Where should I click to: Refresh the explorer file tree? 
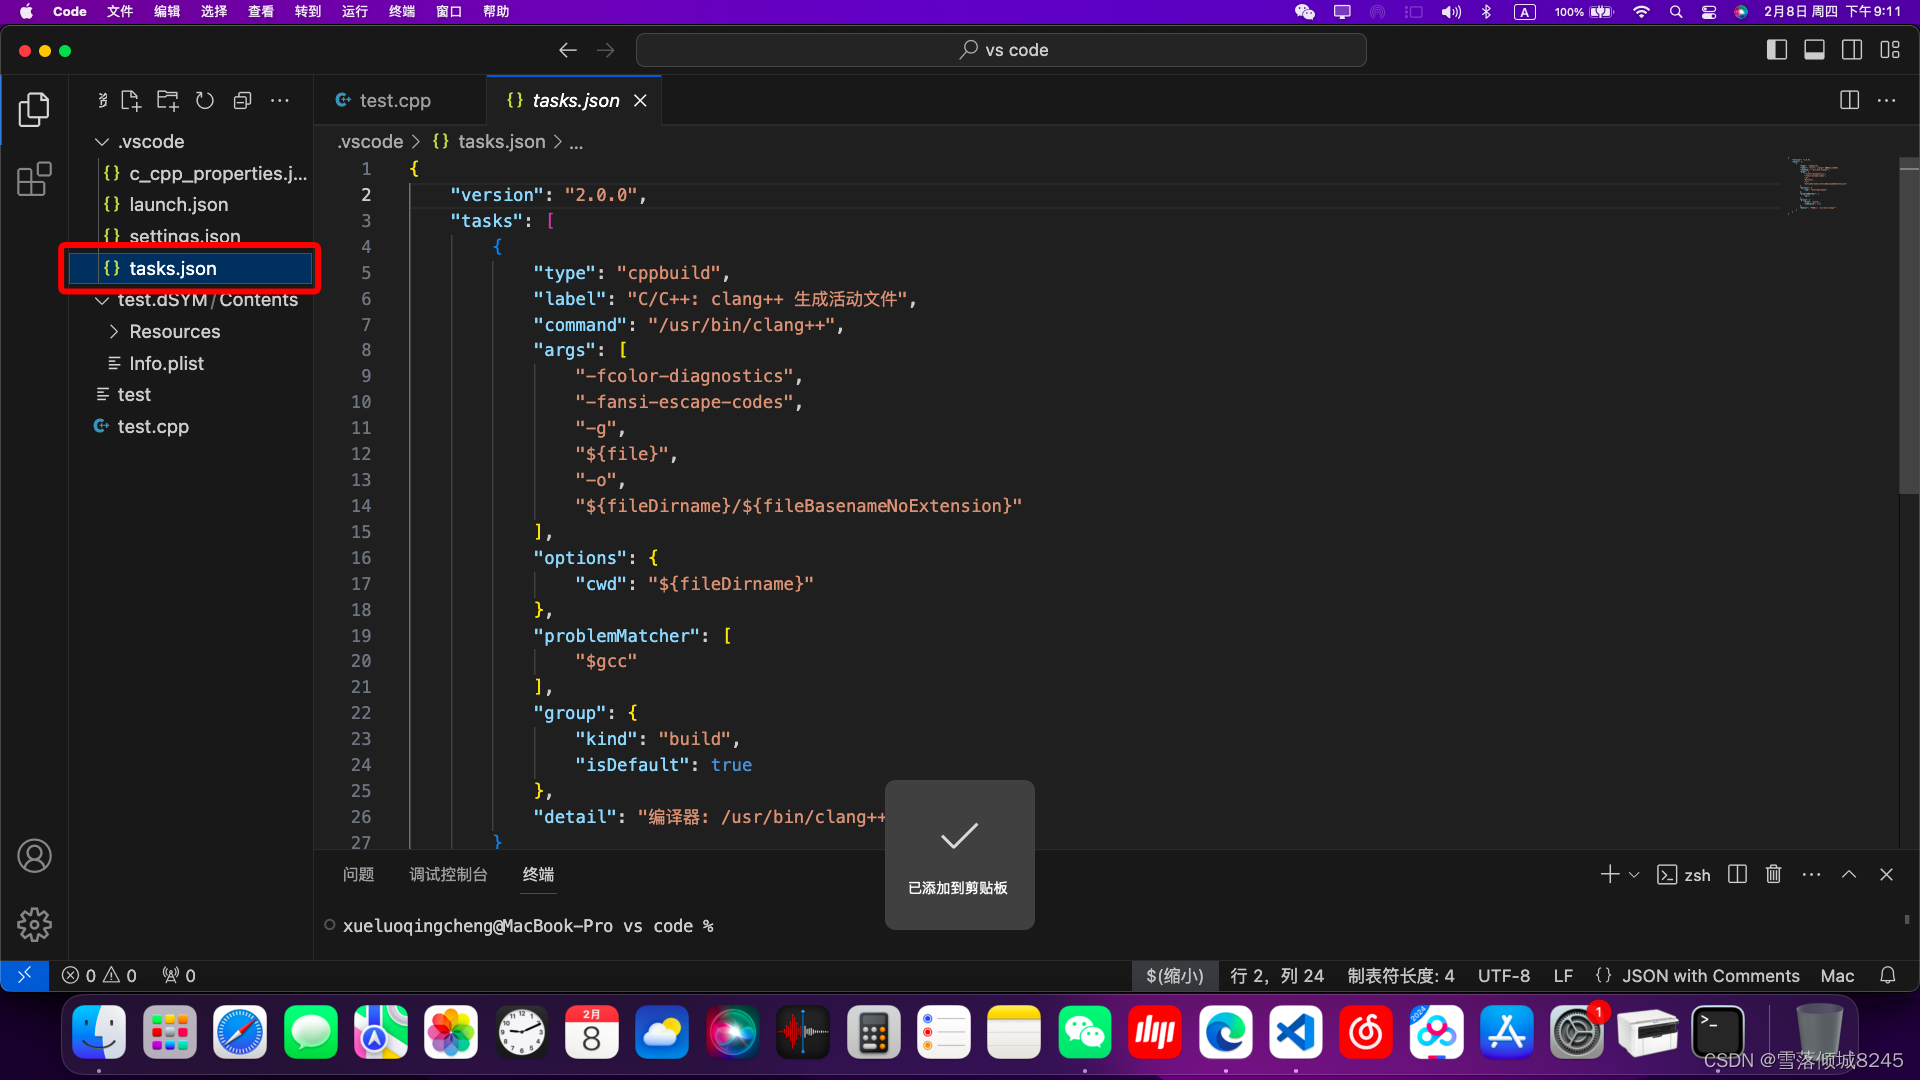[205, 101]
